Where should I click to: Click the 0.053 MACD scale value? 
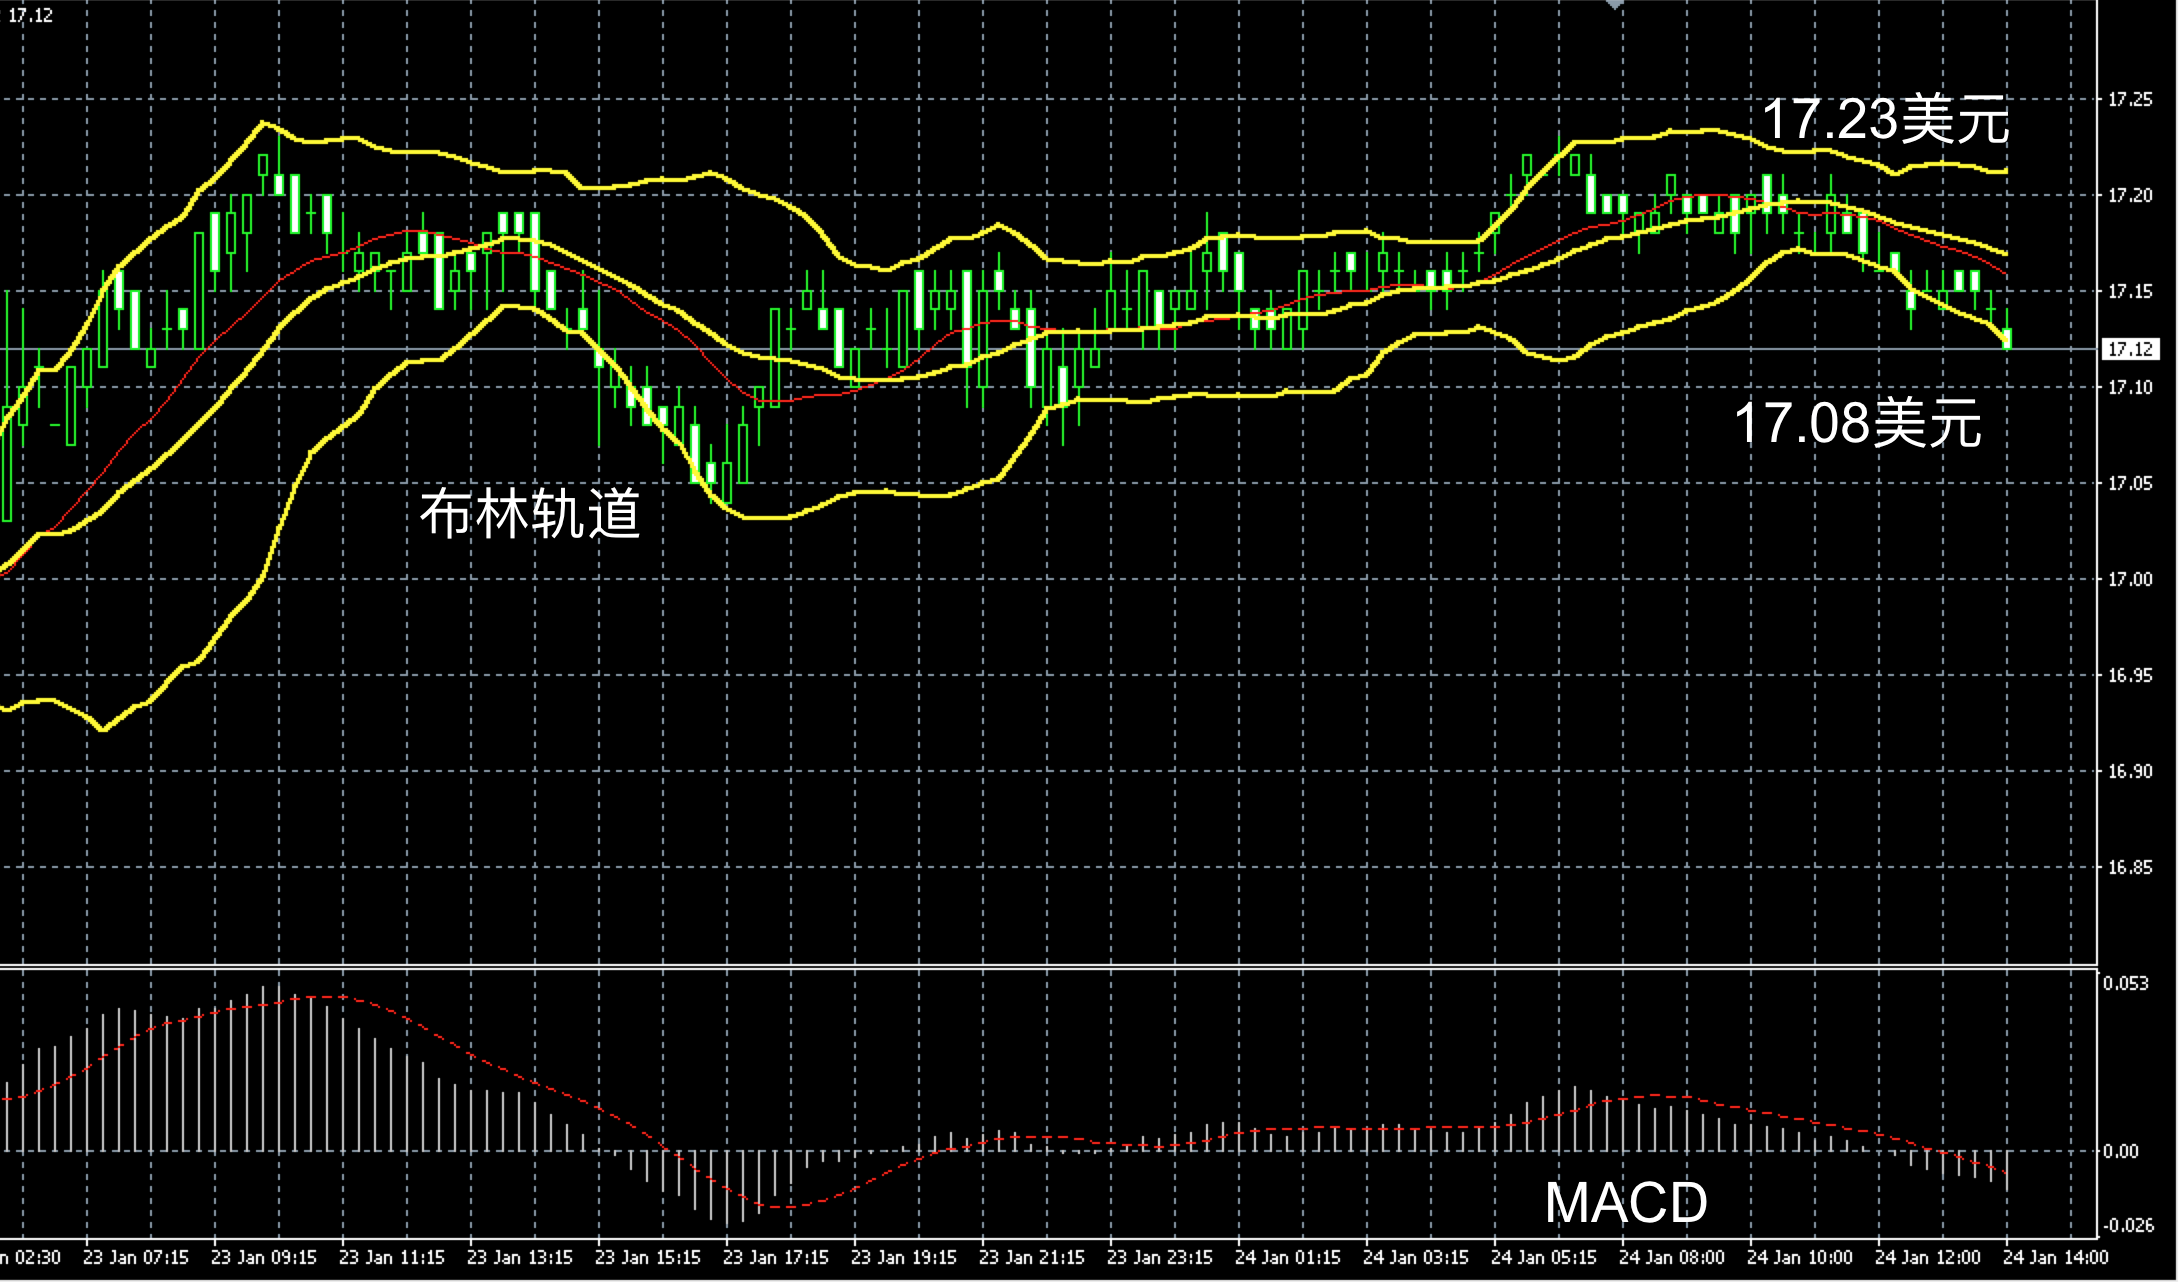pyautogui.click(x=2126, y=983)
